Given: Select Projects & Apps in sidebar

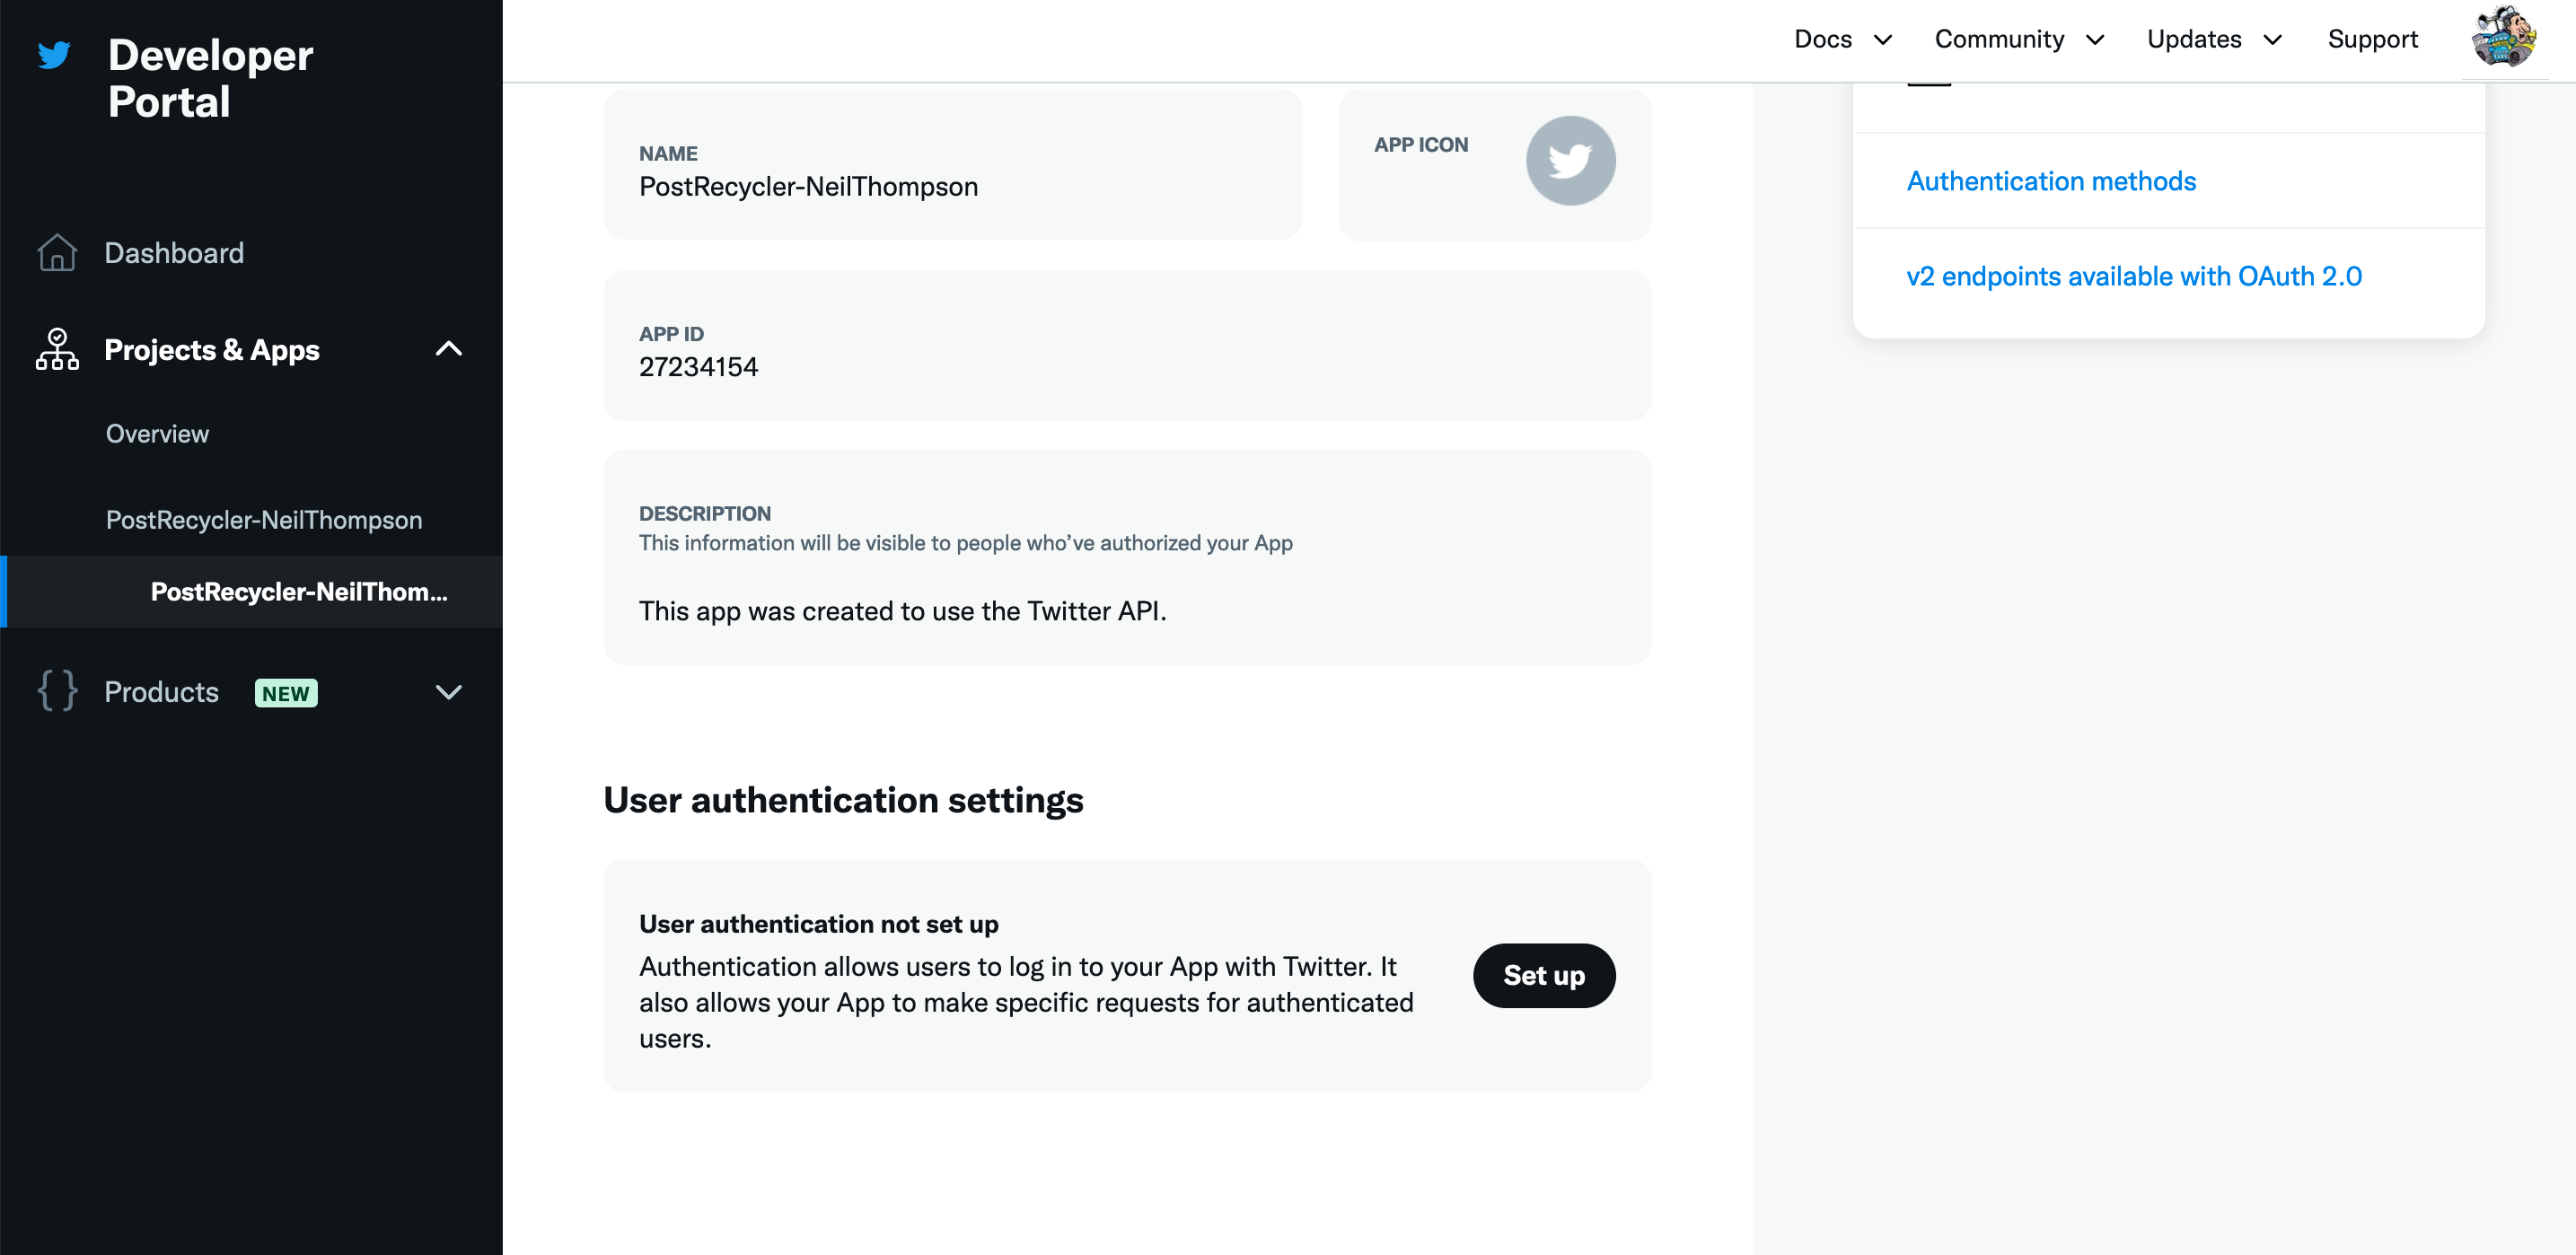Looking at the screenshot, I should pyautogui.click(x=212, y=350).
